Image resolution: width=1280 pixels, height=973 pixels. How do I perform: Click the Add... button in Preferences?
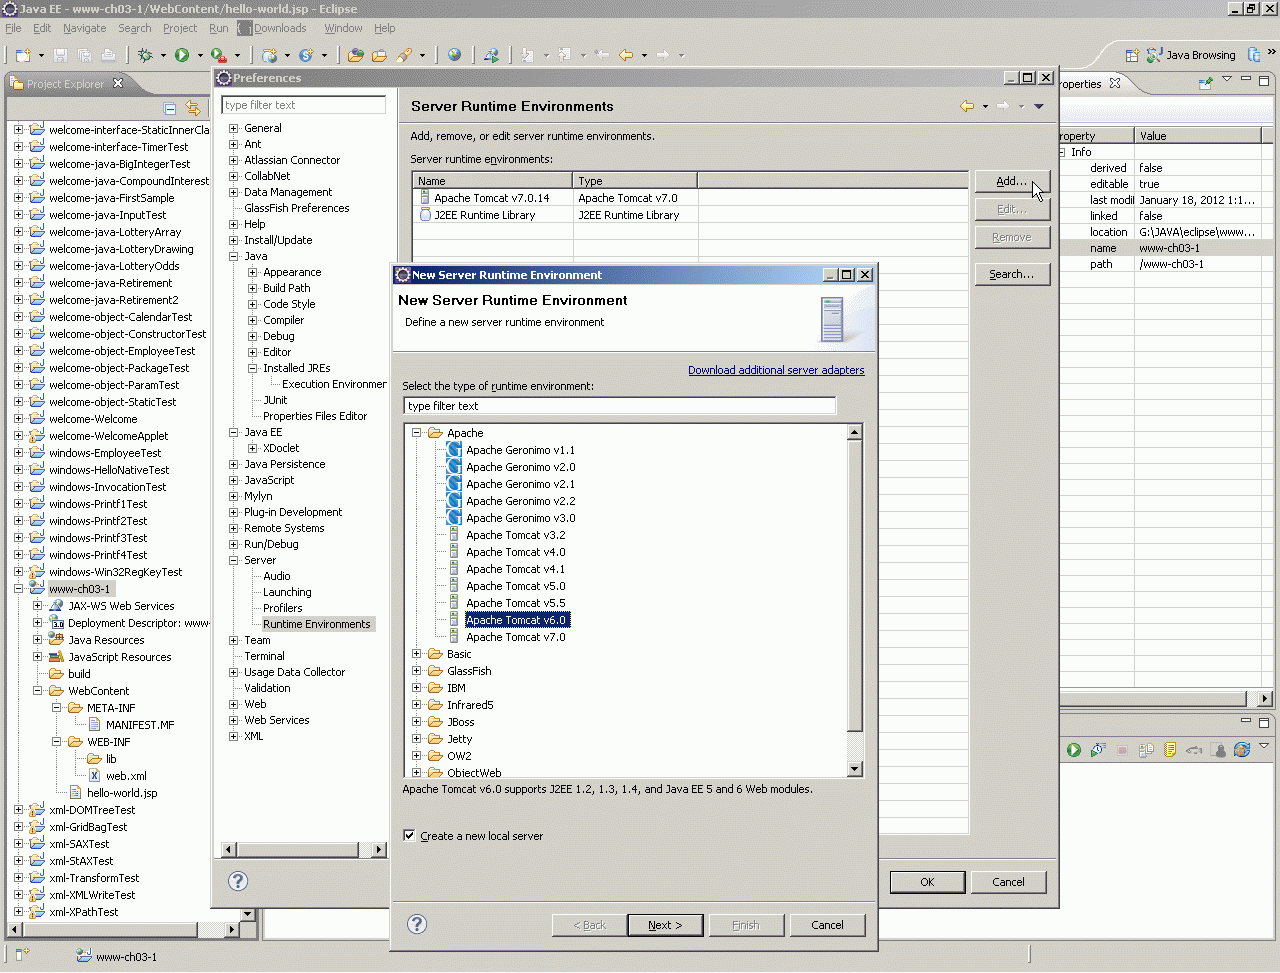tap(1012, 181)
